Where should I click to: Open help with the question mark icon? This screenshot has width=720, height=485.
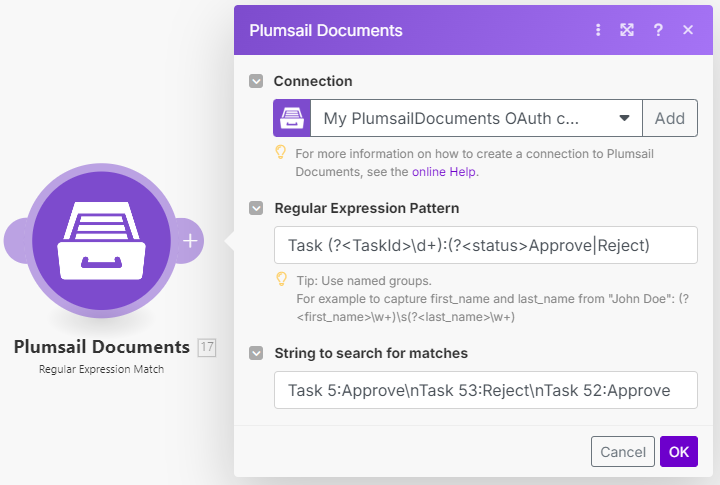click(658, 30)
